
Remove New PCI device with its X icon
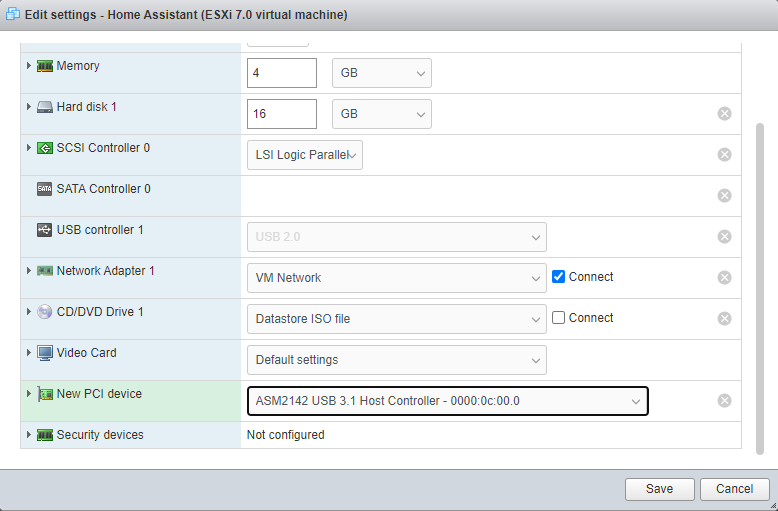click(x=724, y=400)
